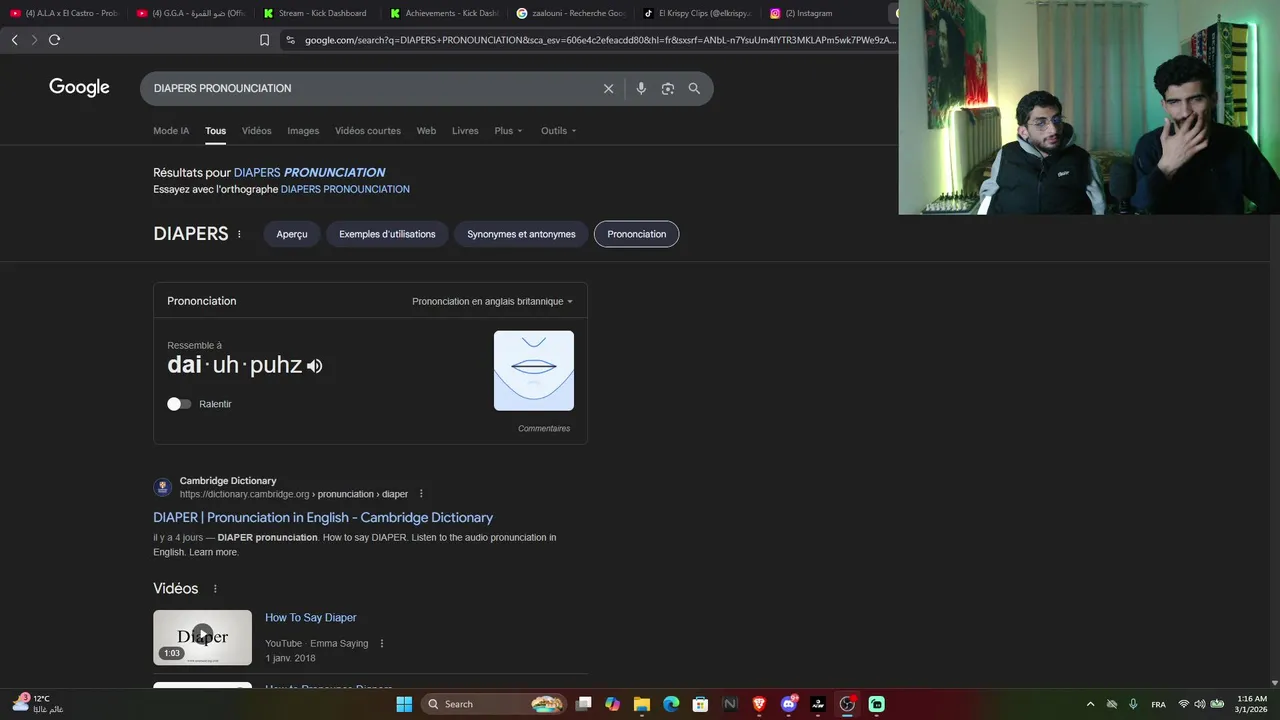Expand the Plus search filter dropdown
The height and width of the screenshot is (720, 1280).
[x=508, y=131]
